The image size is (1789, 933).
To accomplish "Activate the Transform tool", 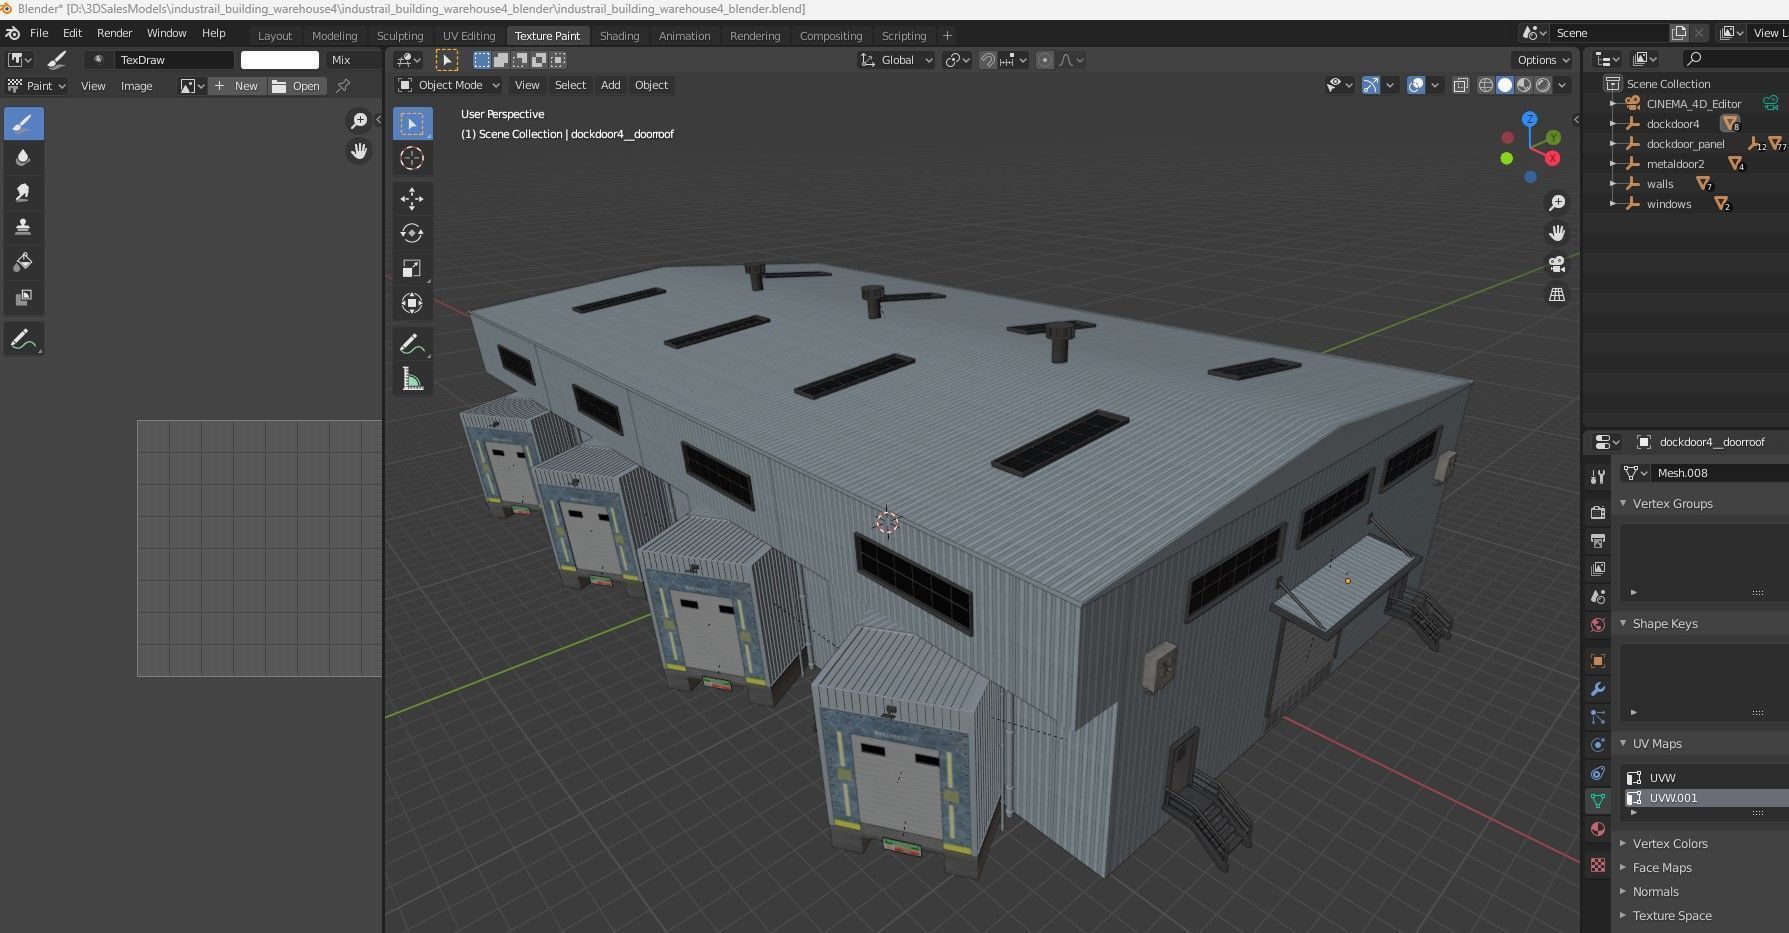I will tap(412, 303).
